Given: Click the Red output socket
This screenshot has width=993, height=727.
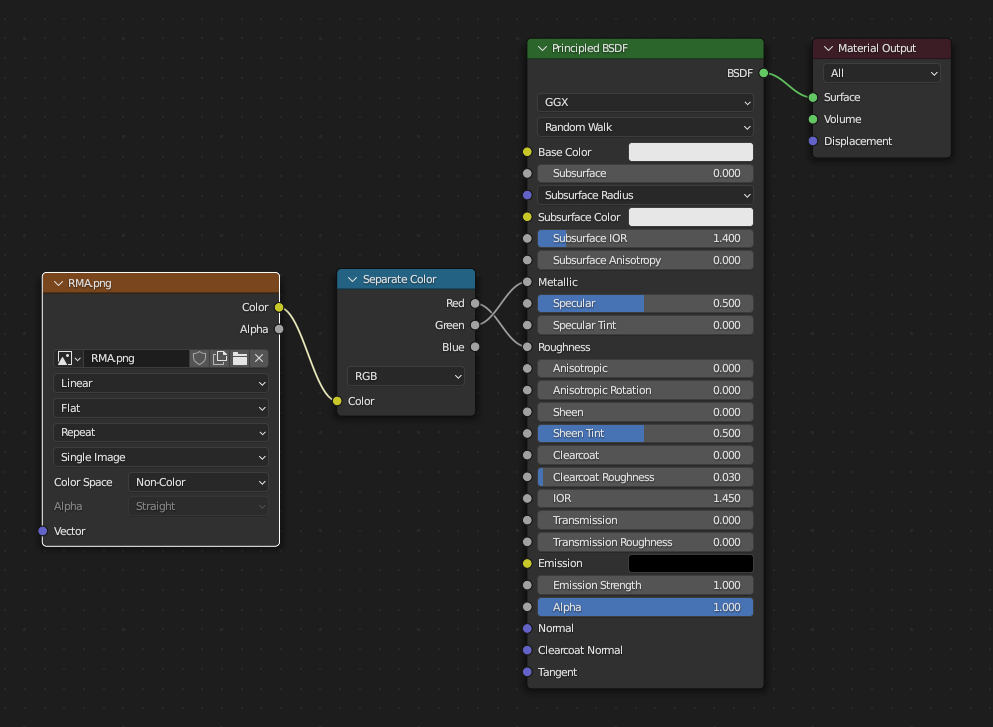Looking at the screenshot, I should pos(475,303).
